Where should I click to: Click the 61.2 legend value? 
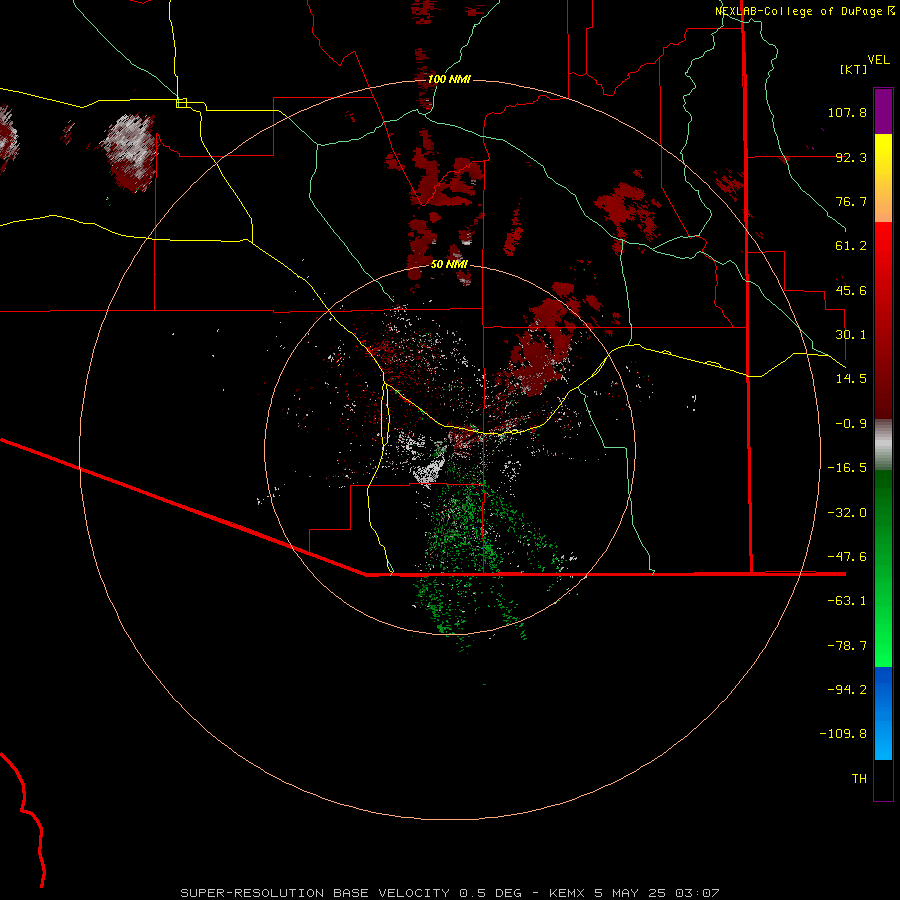tap(851, 246)
